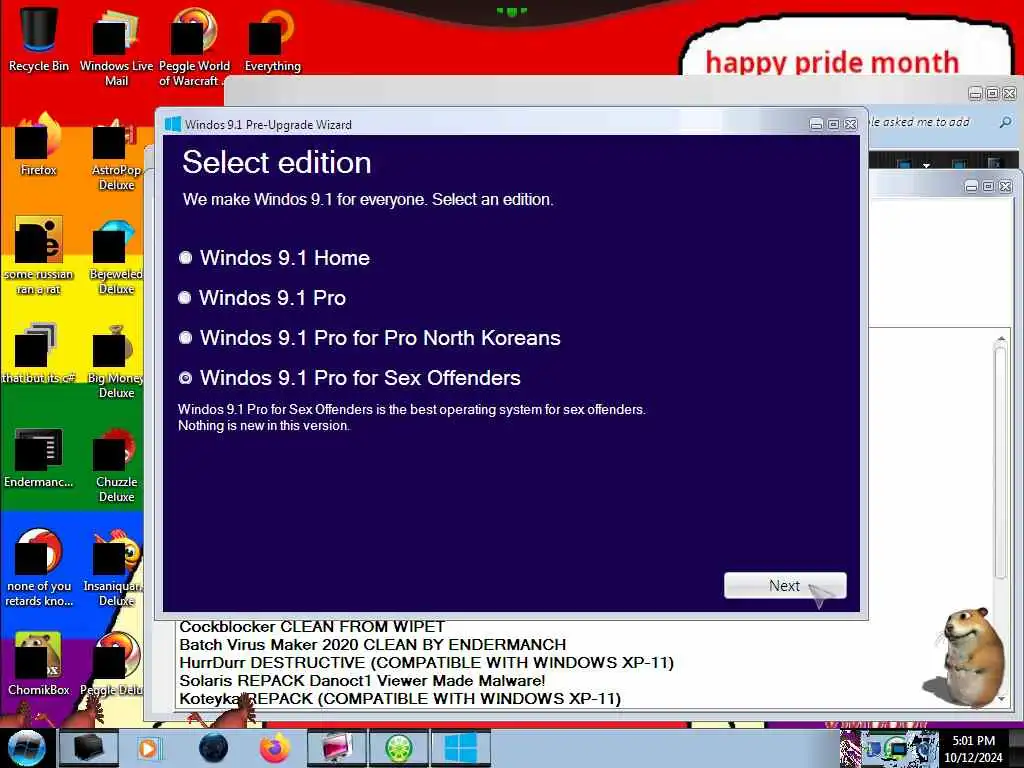The height and width of the screenshot is (768, 1024).
Task: Select Windos 9.1 Home edition
Action: [274, 257]
